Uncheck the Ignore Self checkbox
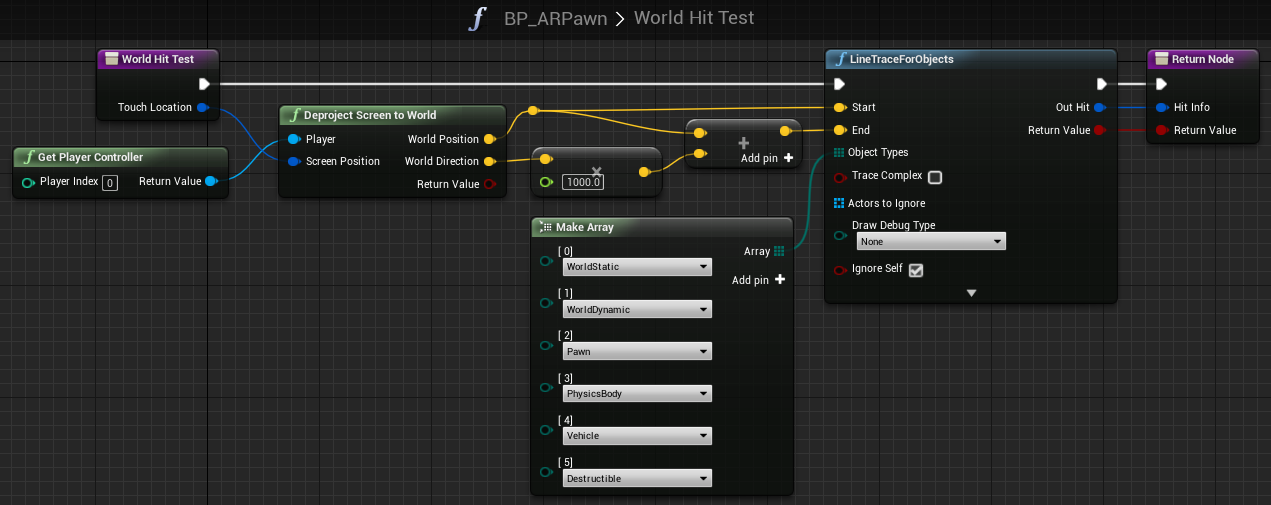The height and width of the screenshot is (505, 1271). tap(915, 270)
